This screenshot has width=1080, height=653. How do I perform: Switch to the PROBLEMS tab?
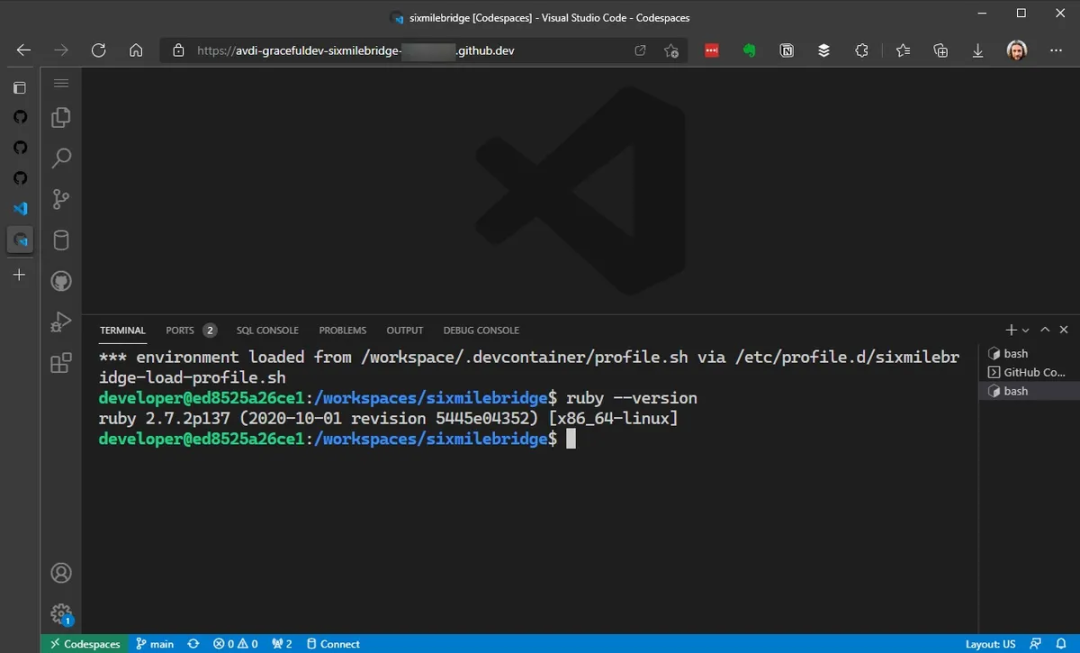[342, 331]
